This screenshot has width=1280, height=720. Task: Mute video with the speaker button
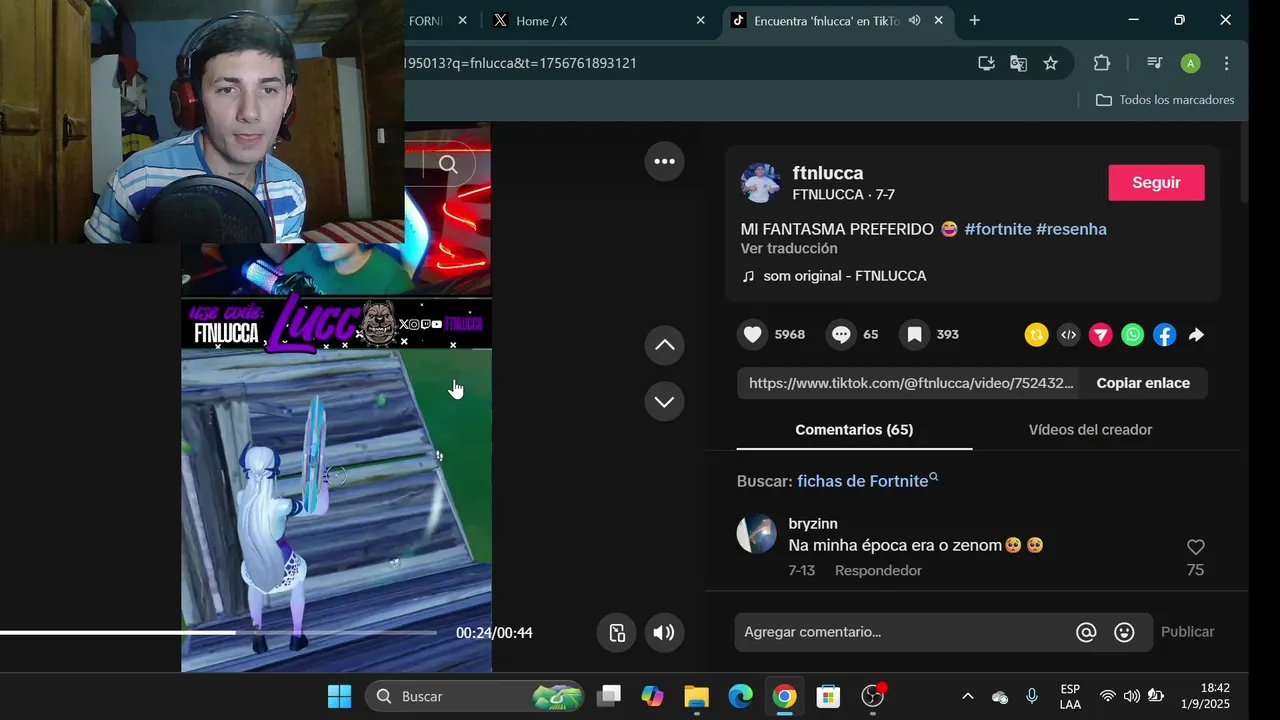[x=664, y=632]
